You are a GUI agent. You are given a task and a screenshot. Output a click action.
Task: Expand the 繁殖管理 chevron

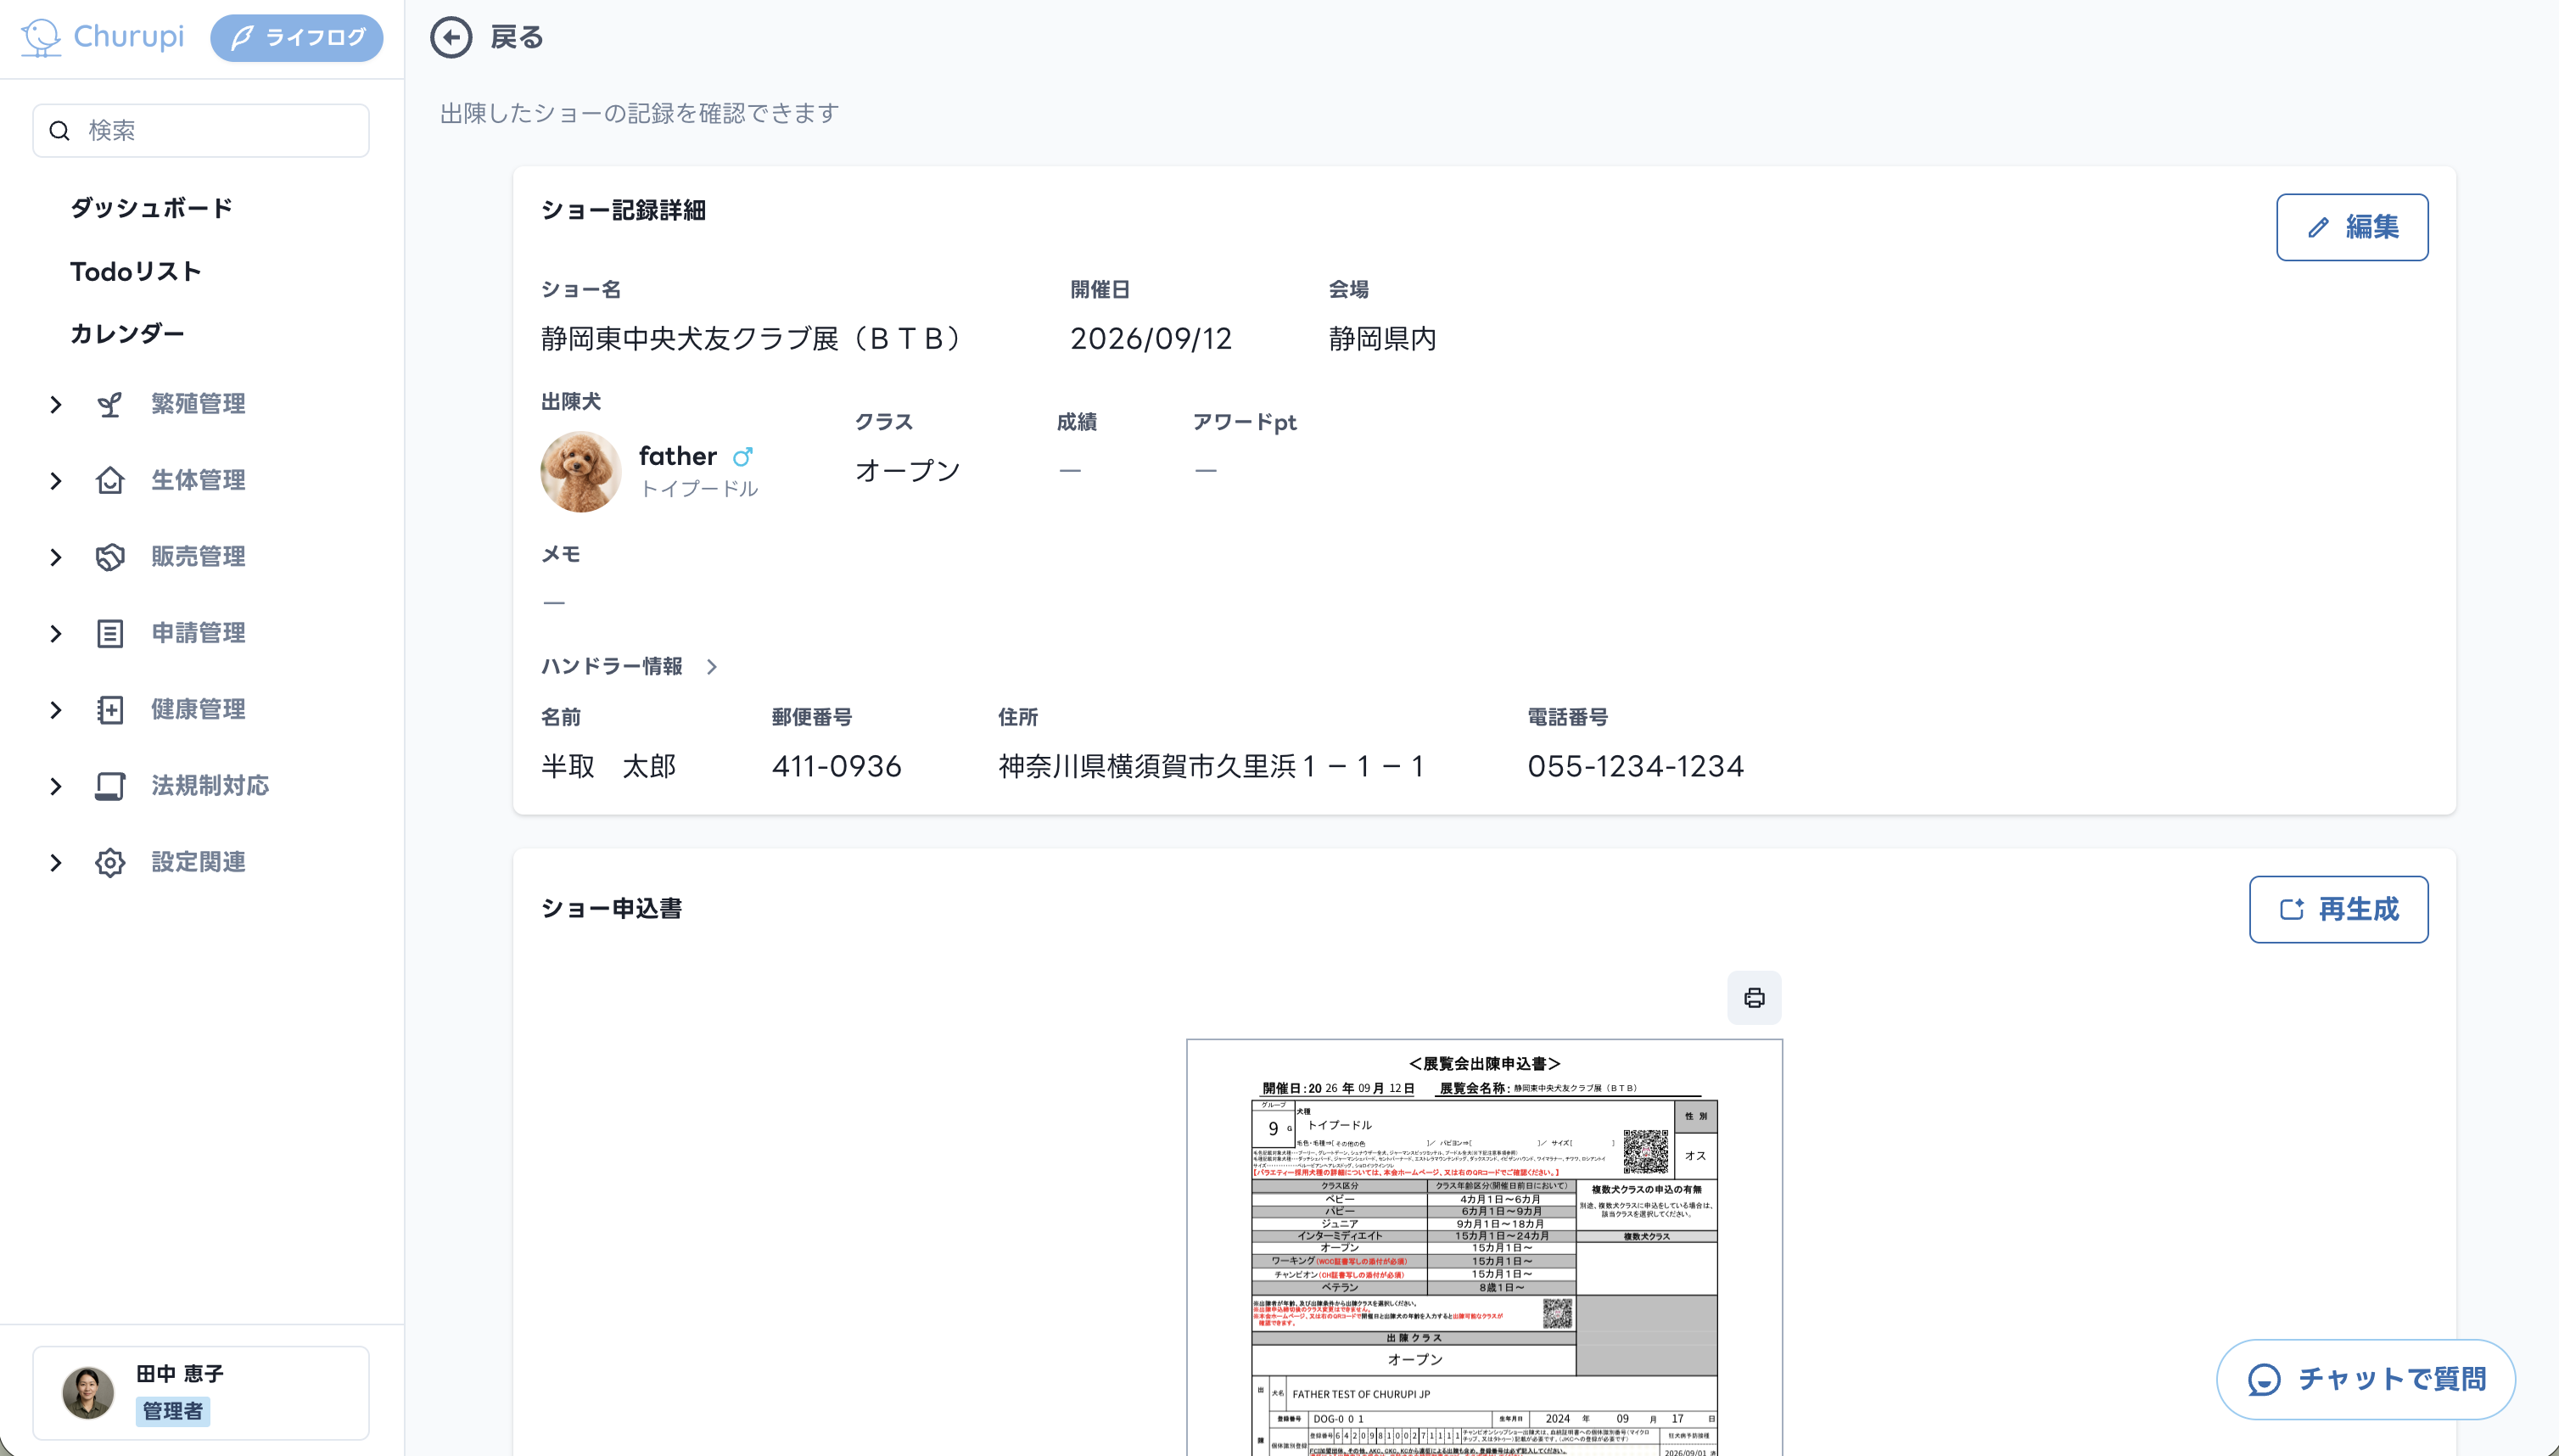[56, 404]
